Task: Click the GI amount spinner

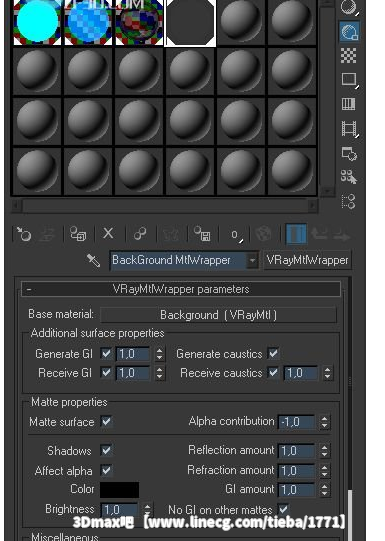Action: tap(324, 490)
